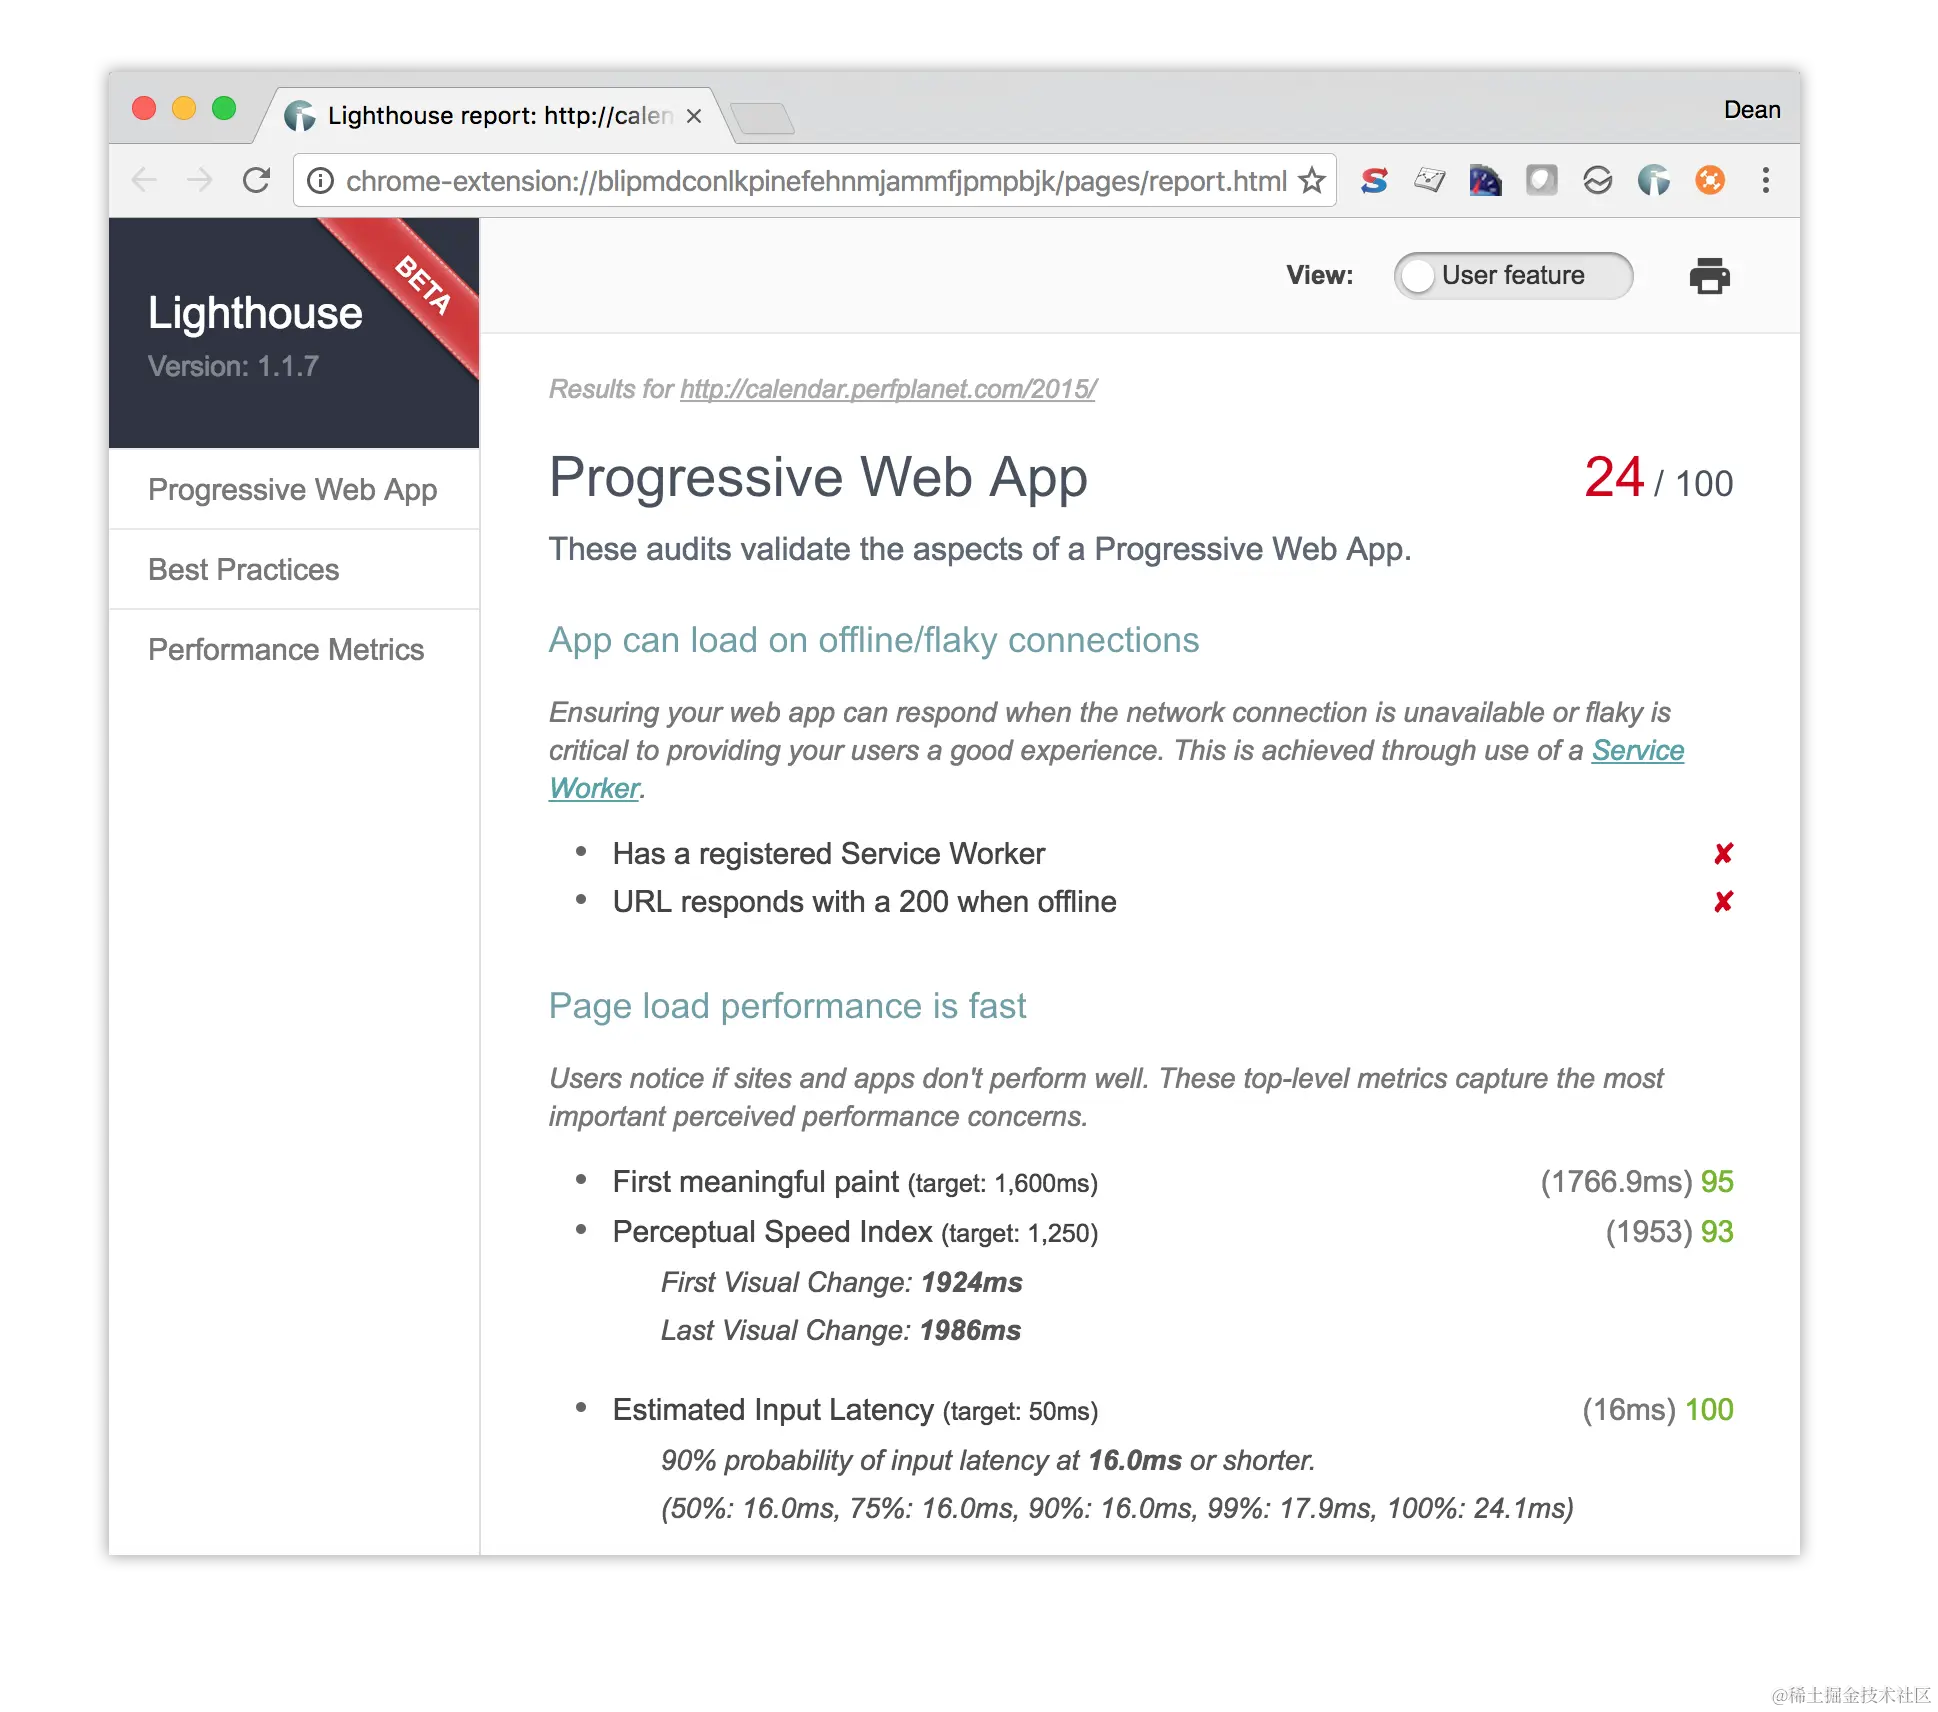
Task: Click the Lighthouse extension icon in toolbar
Action: coord(1653,180)
